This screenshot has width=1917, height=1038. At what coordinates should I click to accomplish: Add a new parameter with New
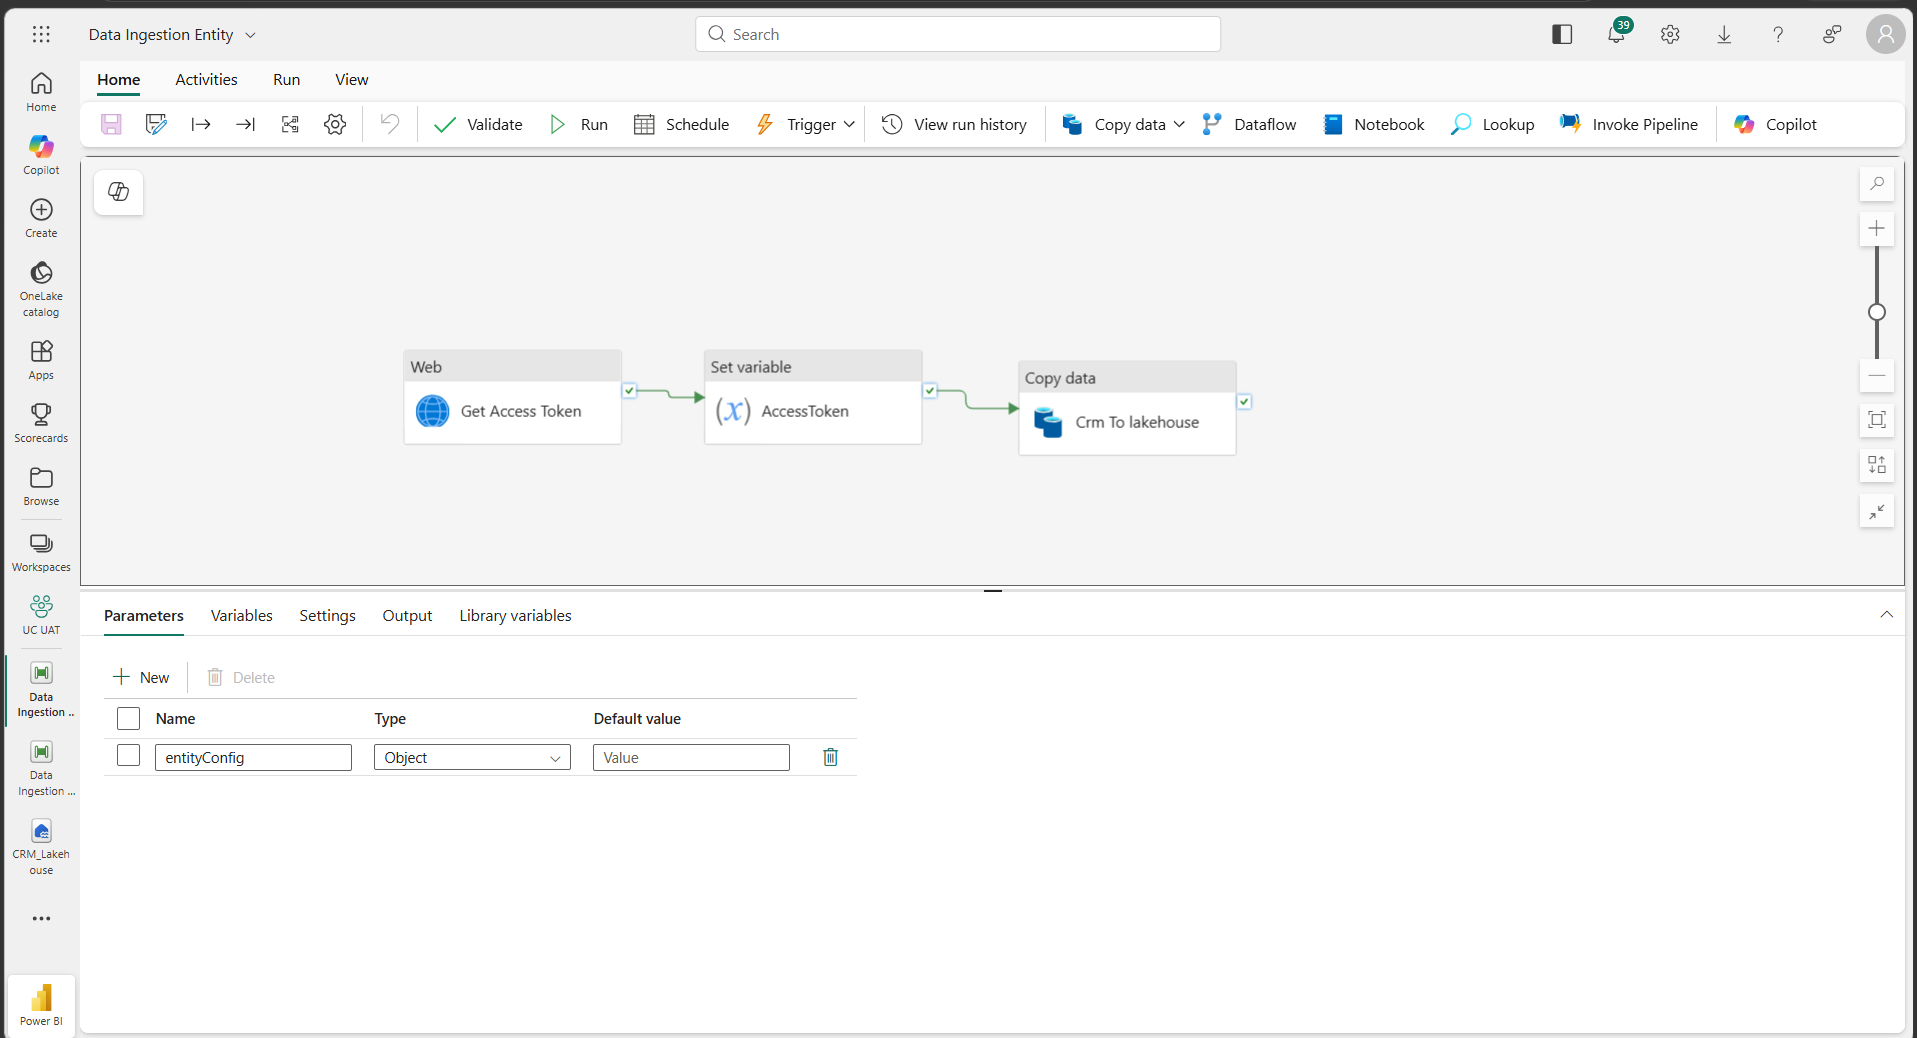click(x=141, y=677)
